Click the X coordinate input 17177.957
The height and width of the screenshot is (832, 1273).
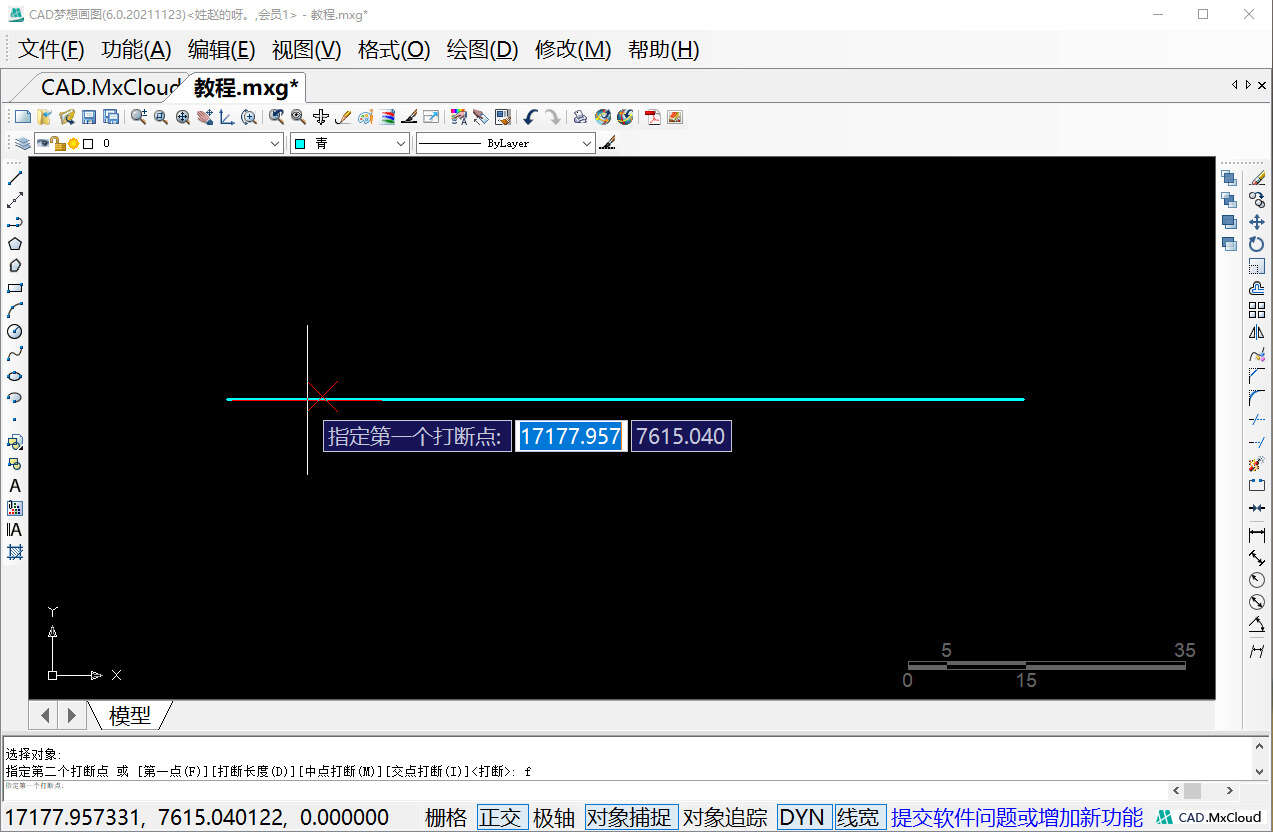pyautogui.click(x=571, y=436)
